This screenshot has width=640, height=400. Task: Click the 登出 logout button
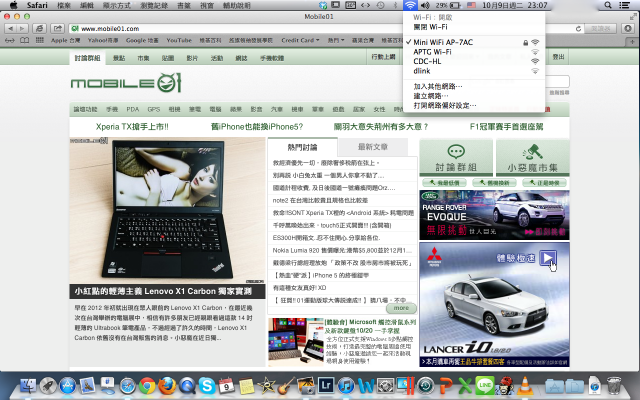[558, 57]
